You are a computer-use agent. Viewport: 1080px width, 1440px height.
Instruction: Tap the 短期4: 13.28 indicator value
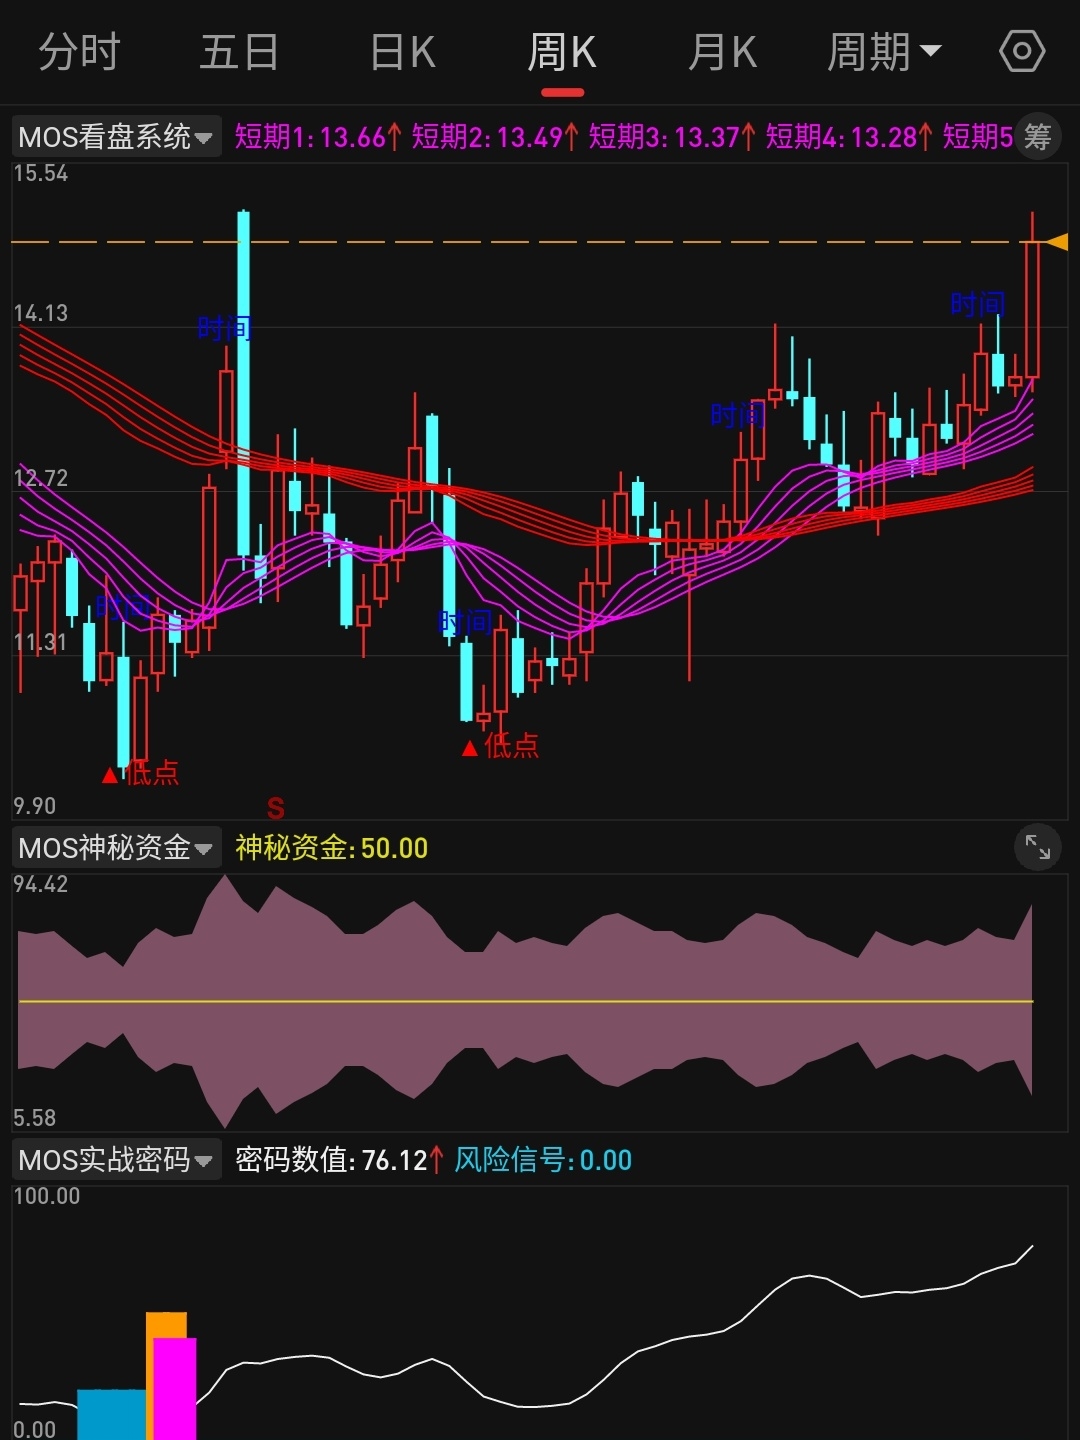pyautogui.click(x=849, y=137)
